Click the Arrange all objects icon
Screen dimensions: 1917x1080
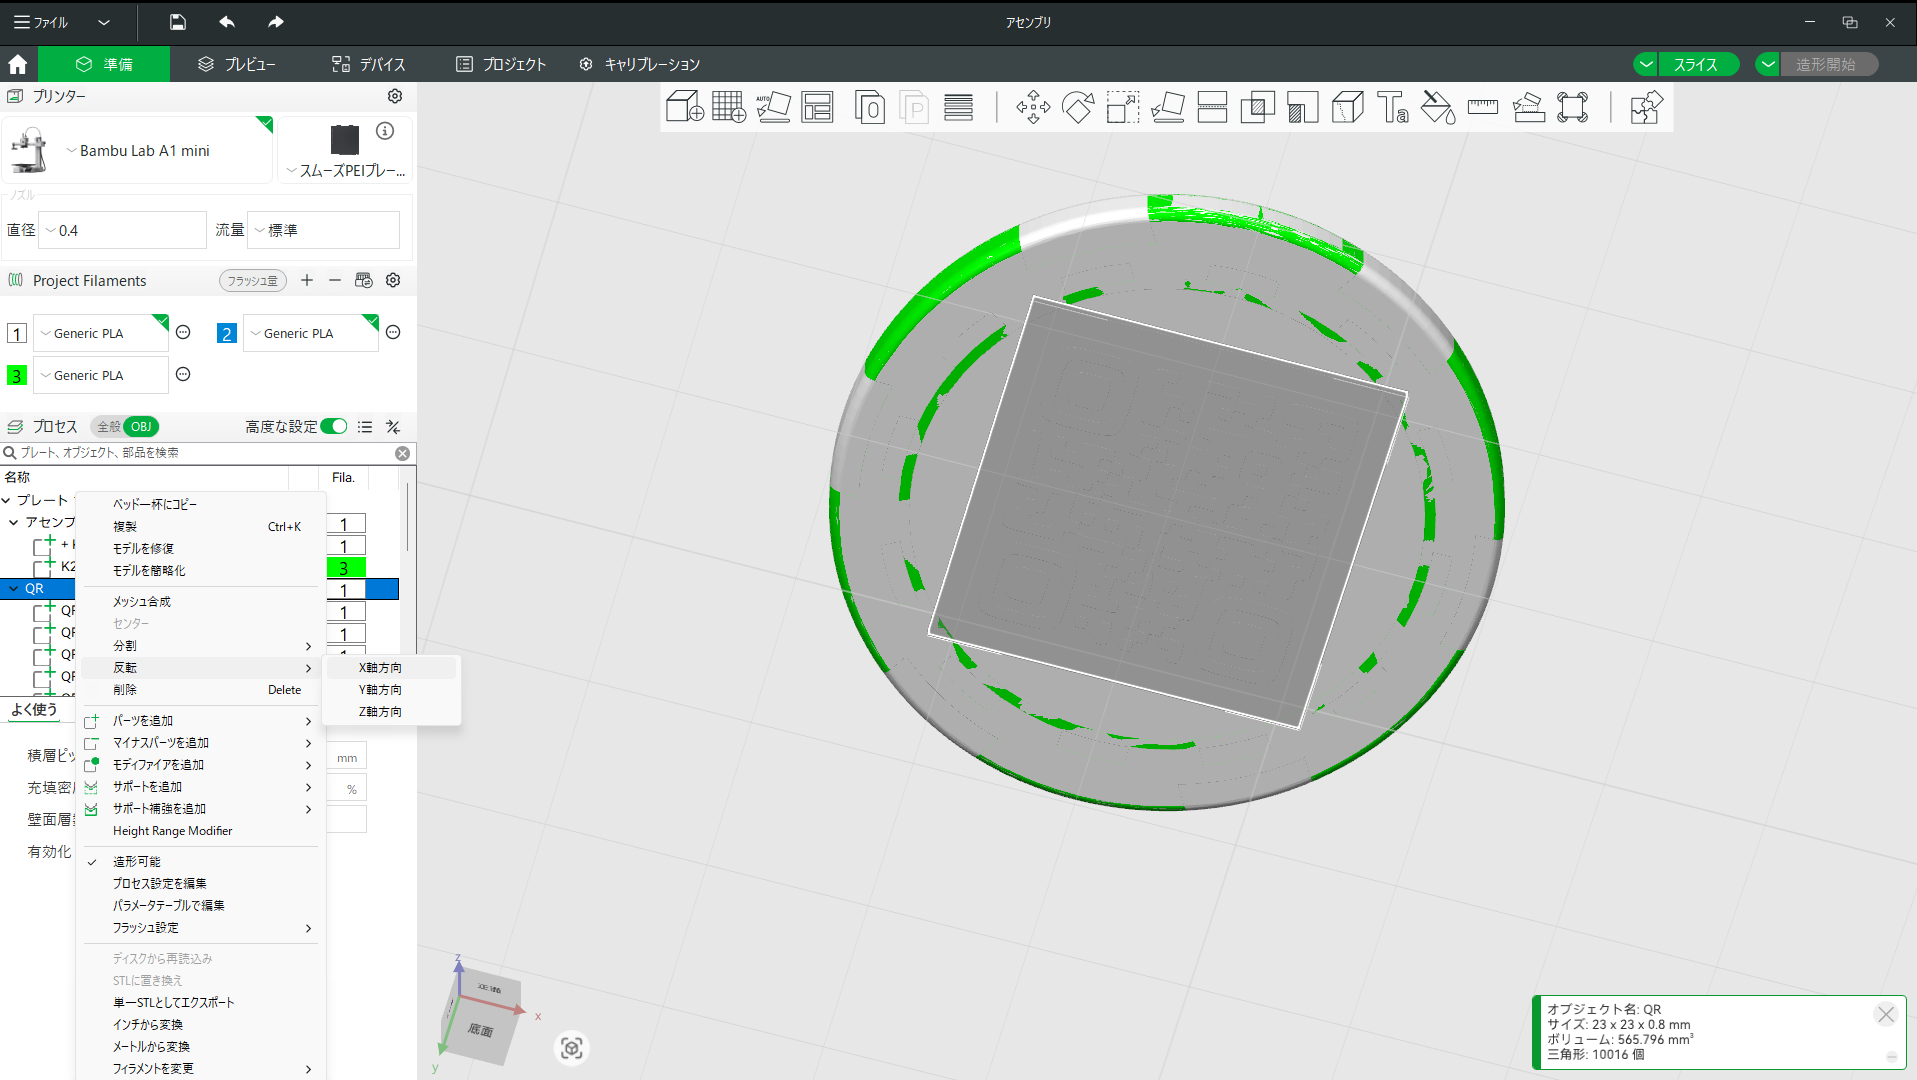click(x=817, y=107)
